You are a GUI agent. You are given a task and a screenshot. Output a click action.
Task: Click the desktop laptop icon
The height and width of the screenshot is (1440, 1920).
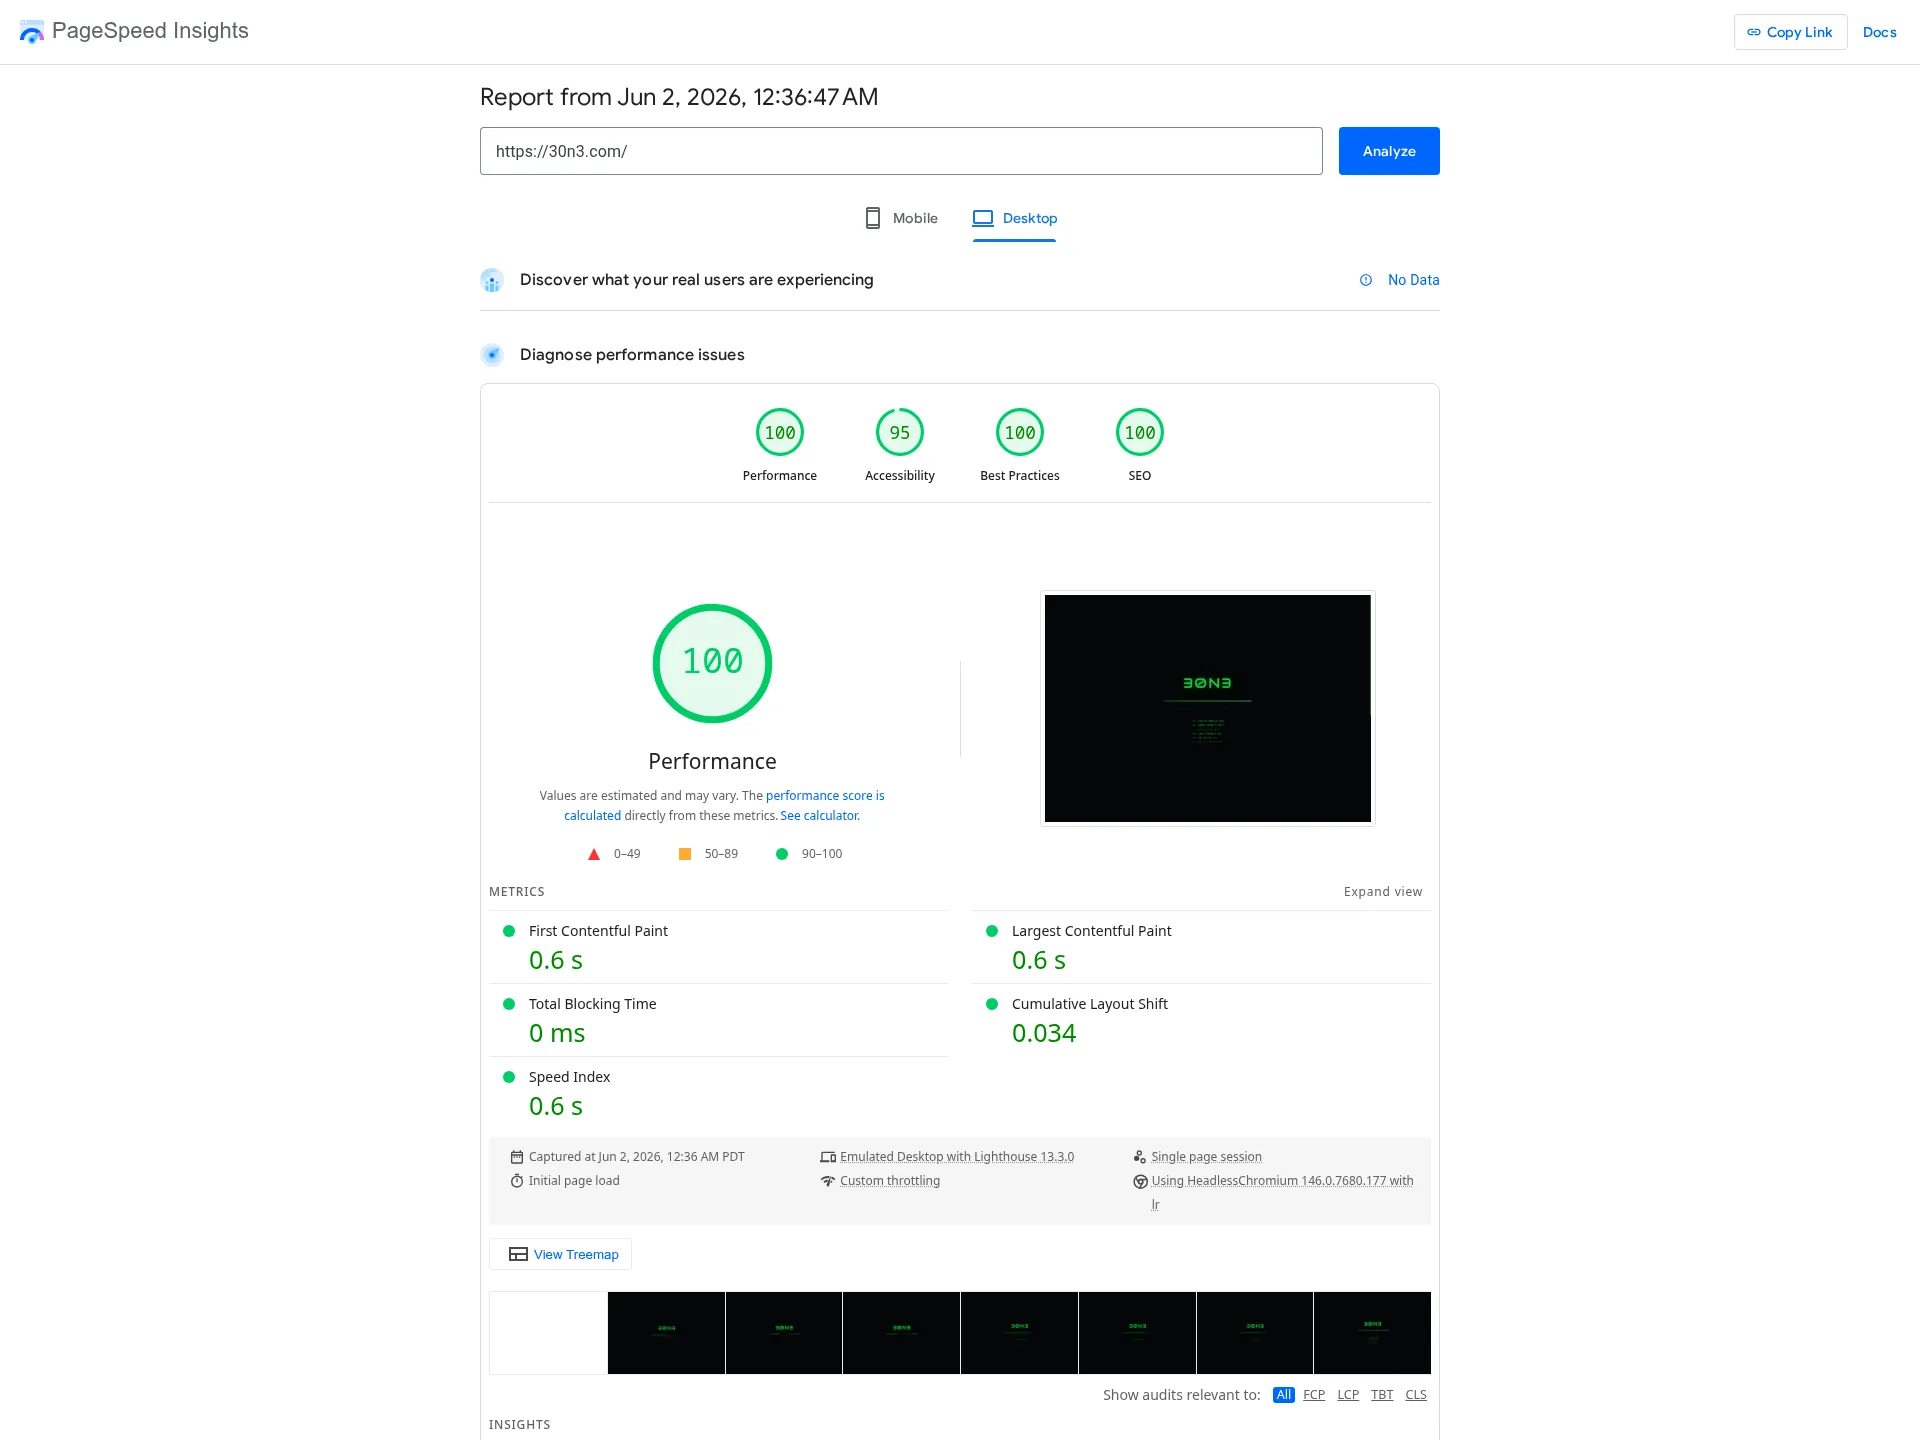coord(983,218)
